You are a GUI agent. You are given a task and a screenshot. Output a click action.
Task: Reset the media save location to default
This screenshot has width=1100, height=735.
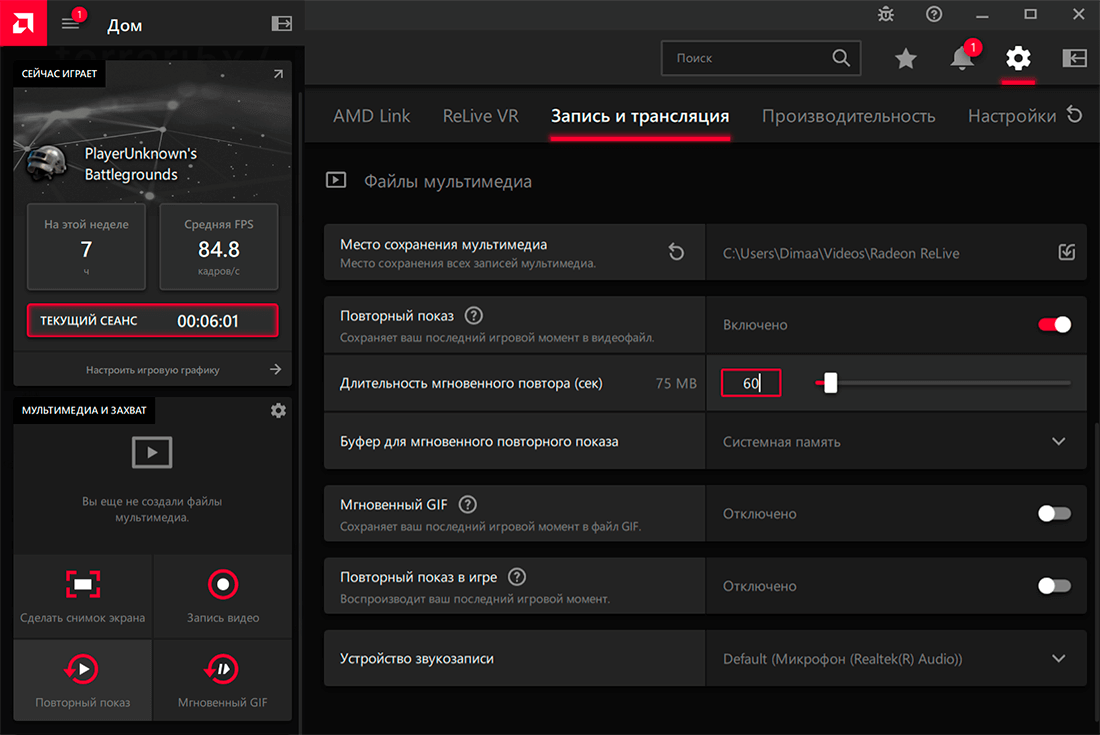pos(676,253)
